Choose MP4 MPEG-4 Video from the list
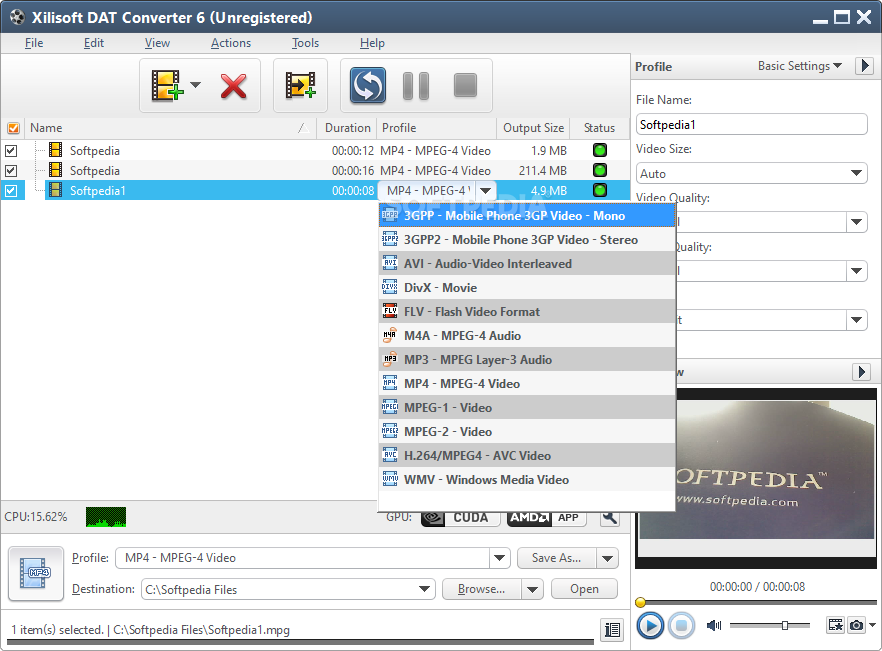Screen dimensions: 882x651 (x=527, y=384)
